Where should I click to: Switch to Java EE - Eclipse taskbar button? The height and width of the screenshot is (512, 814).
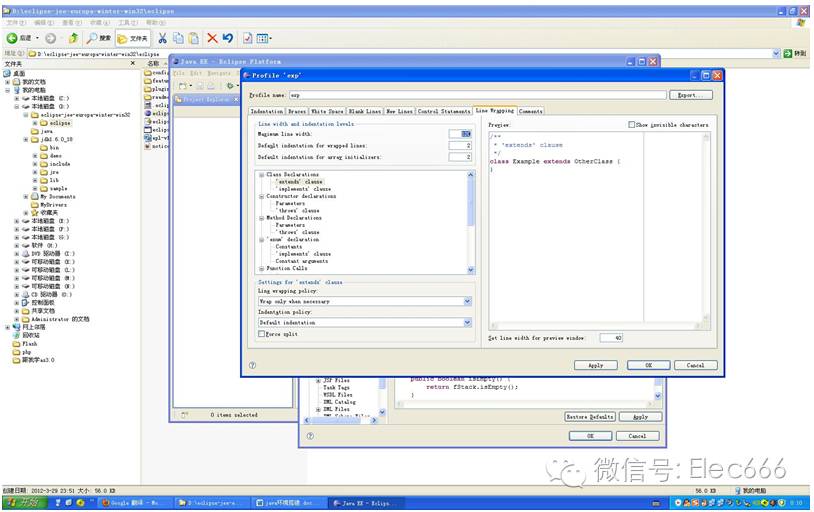(364, 503)
